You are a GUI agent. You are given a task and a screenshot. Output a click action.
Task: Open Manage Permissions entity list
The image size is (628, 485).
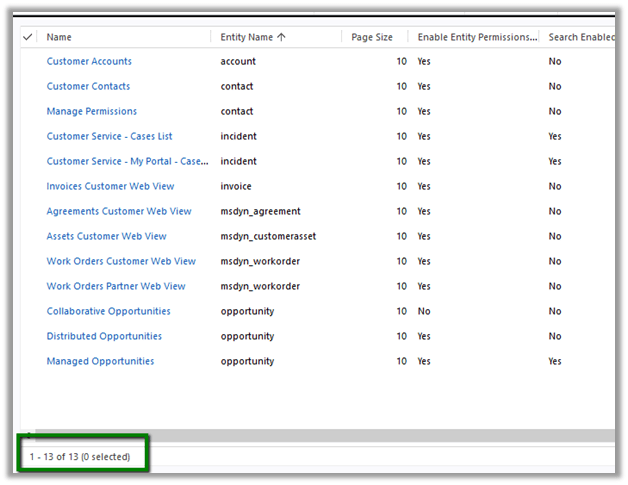(92, 111)
